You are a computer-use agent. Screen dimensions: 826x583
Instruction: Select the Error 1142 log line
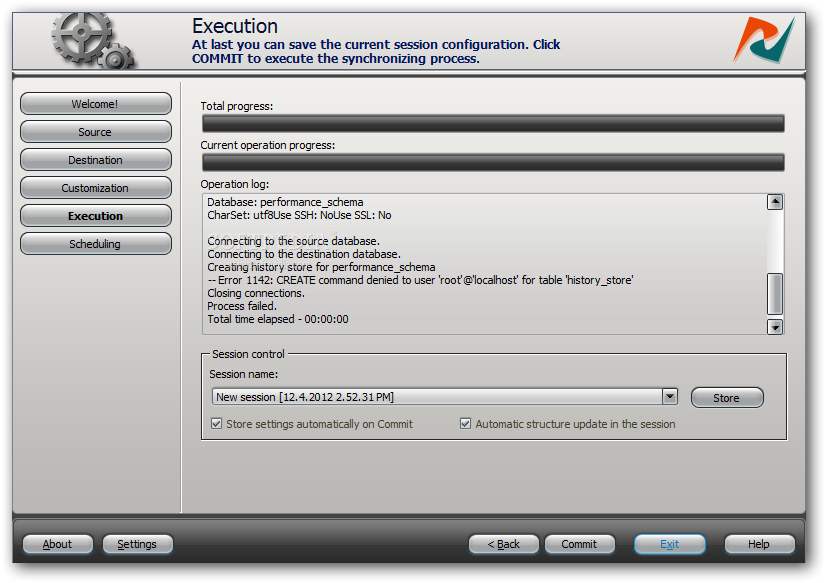(x=420, y=280)
